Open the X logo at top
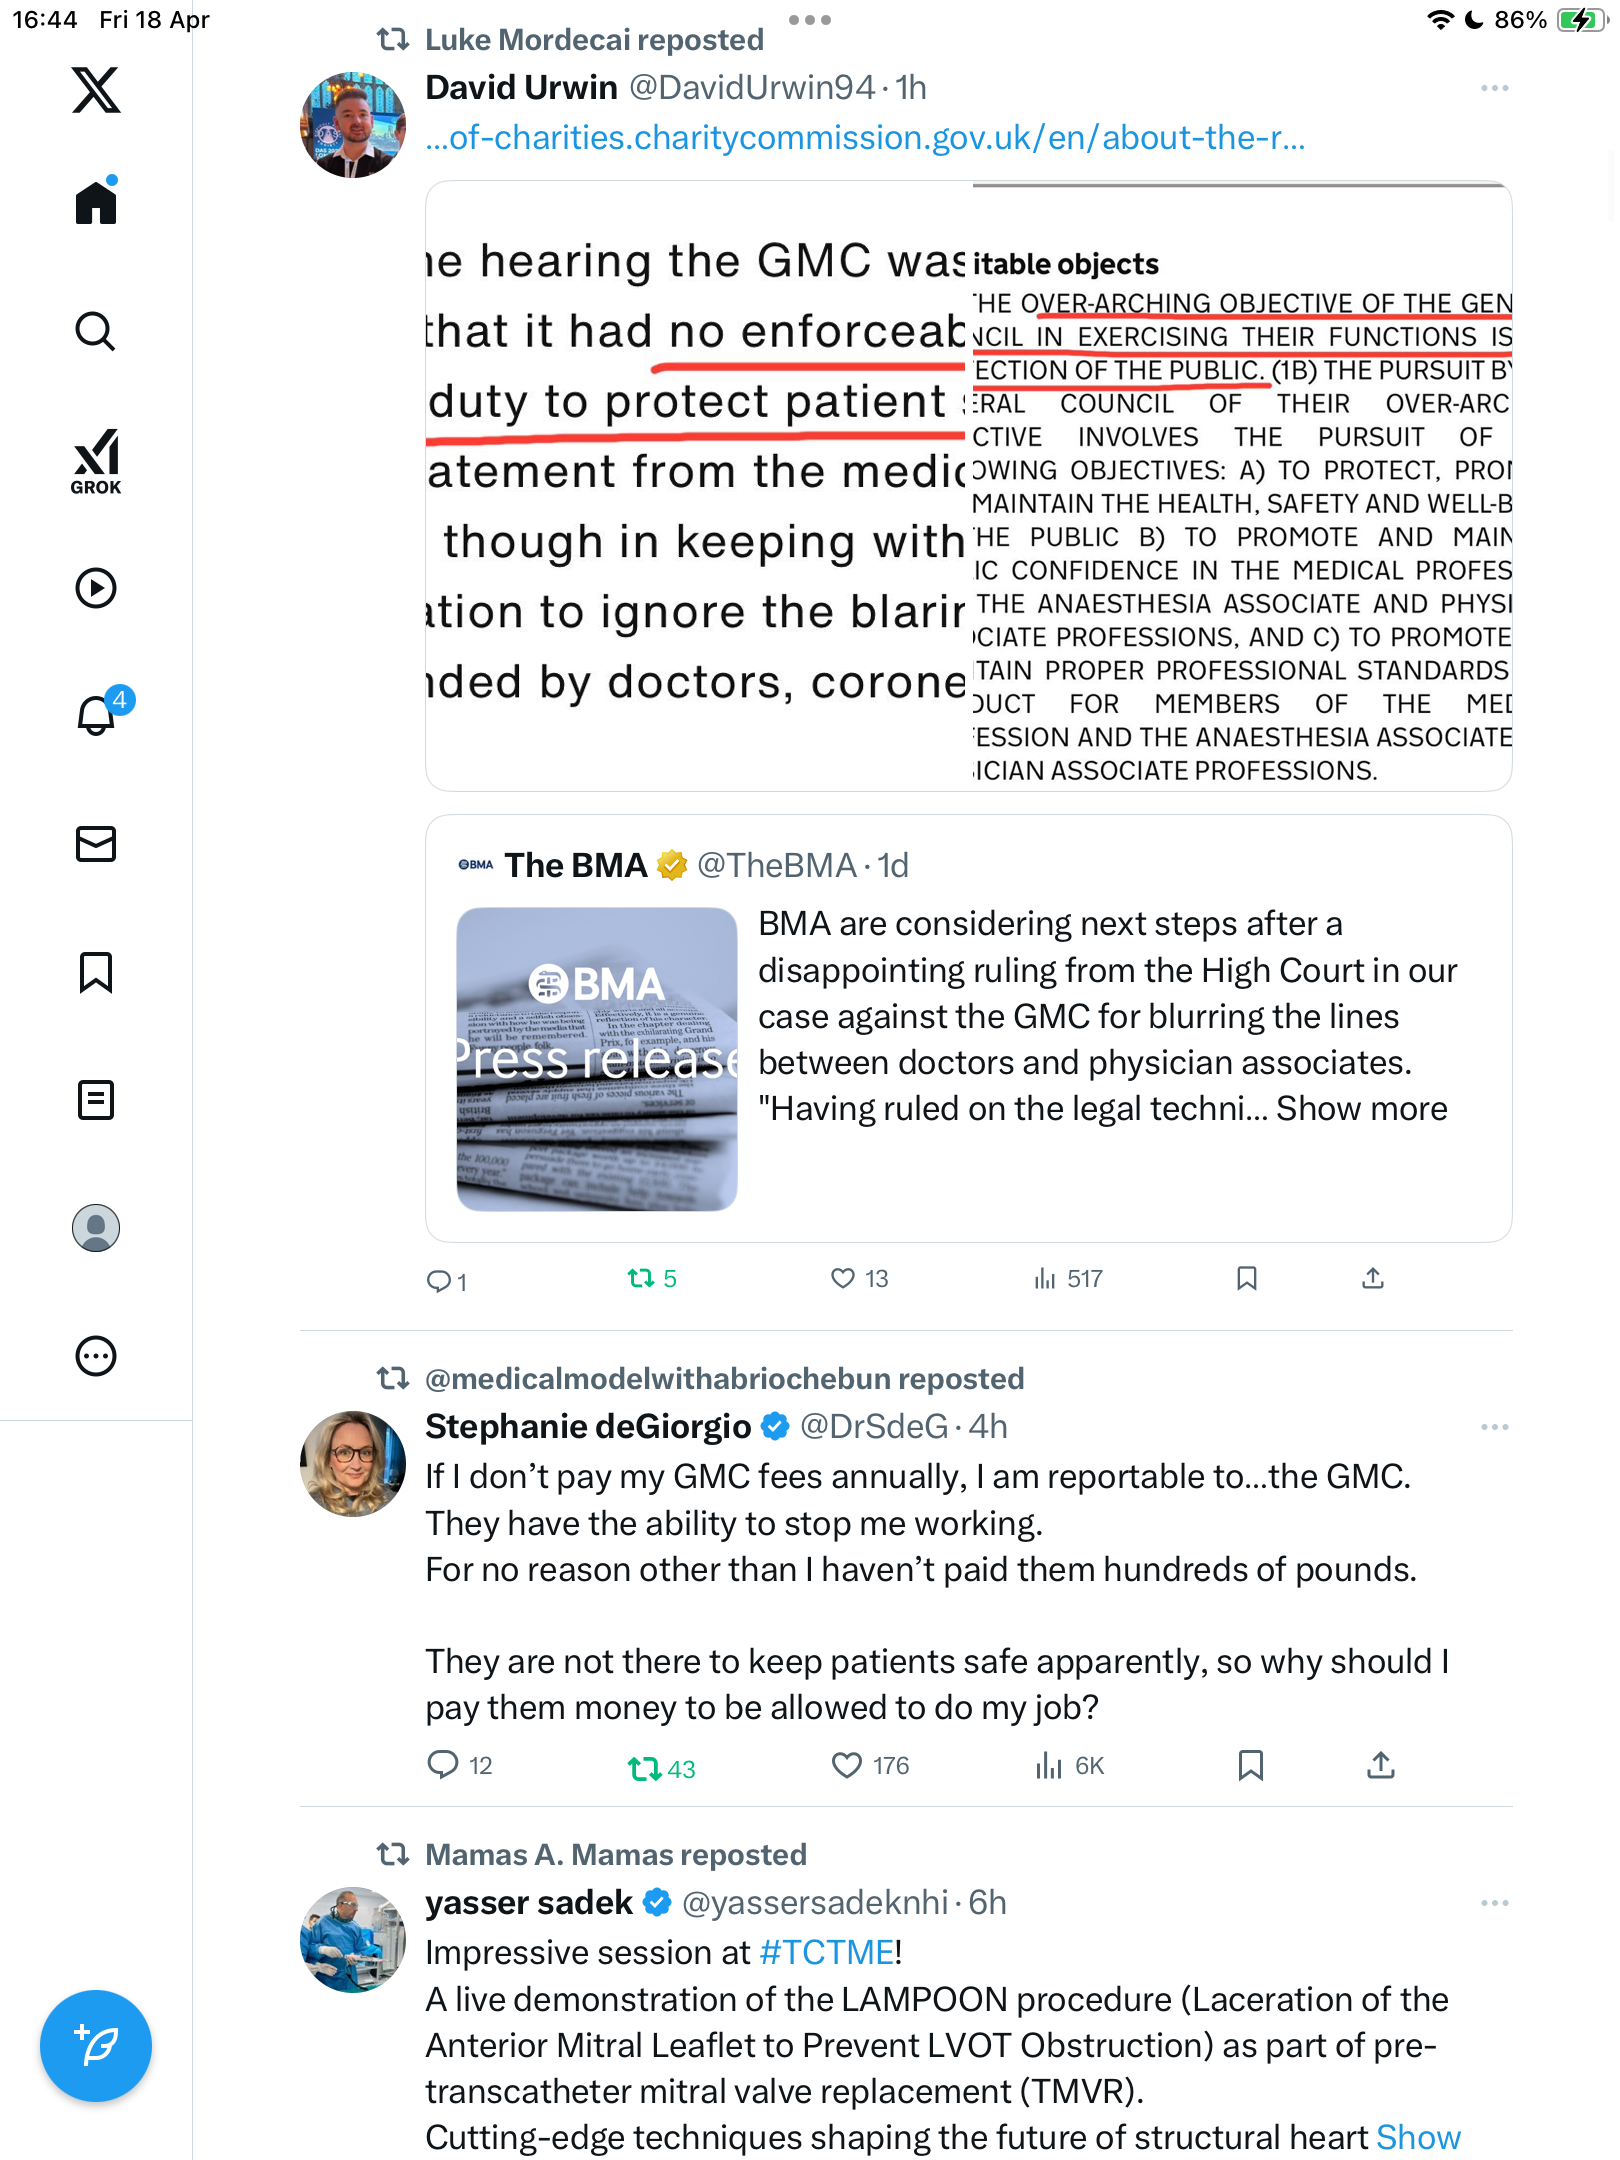 click(x=96, y=90)
